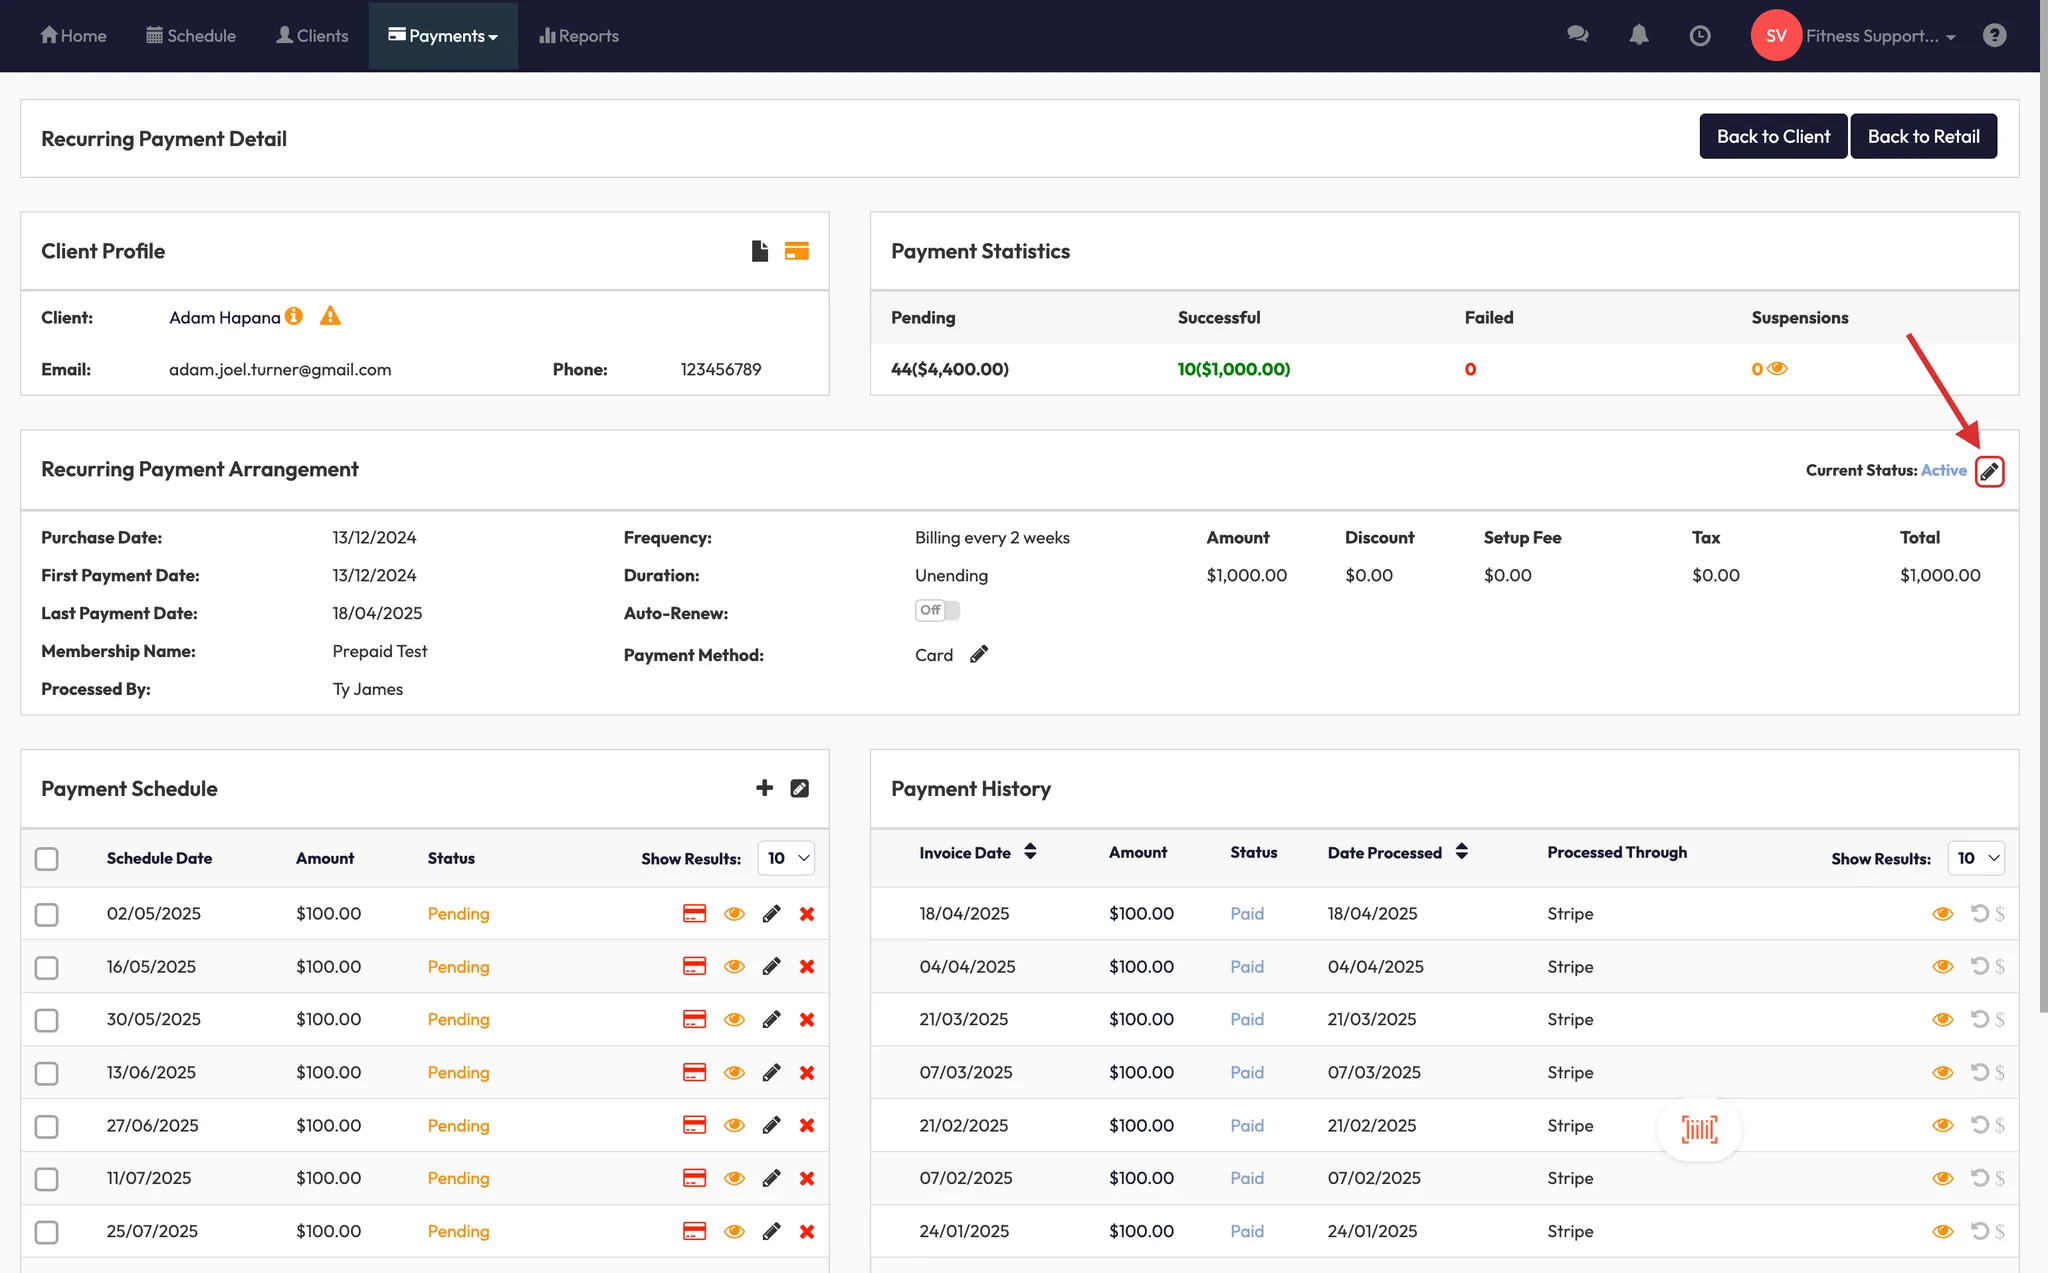Refund the 18/04/2025 paid invoice
The width and height of the screenshot is (2048, 1273).
[x=1979, y=913]
